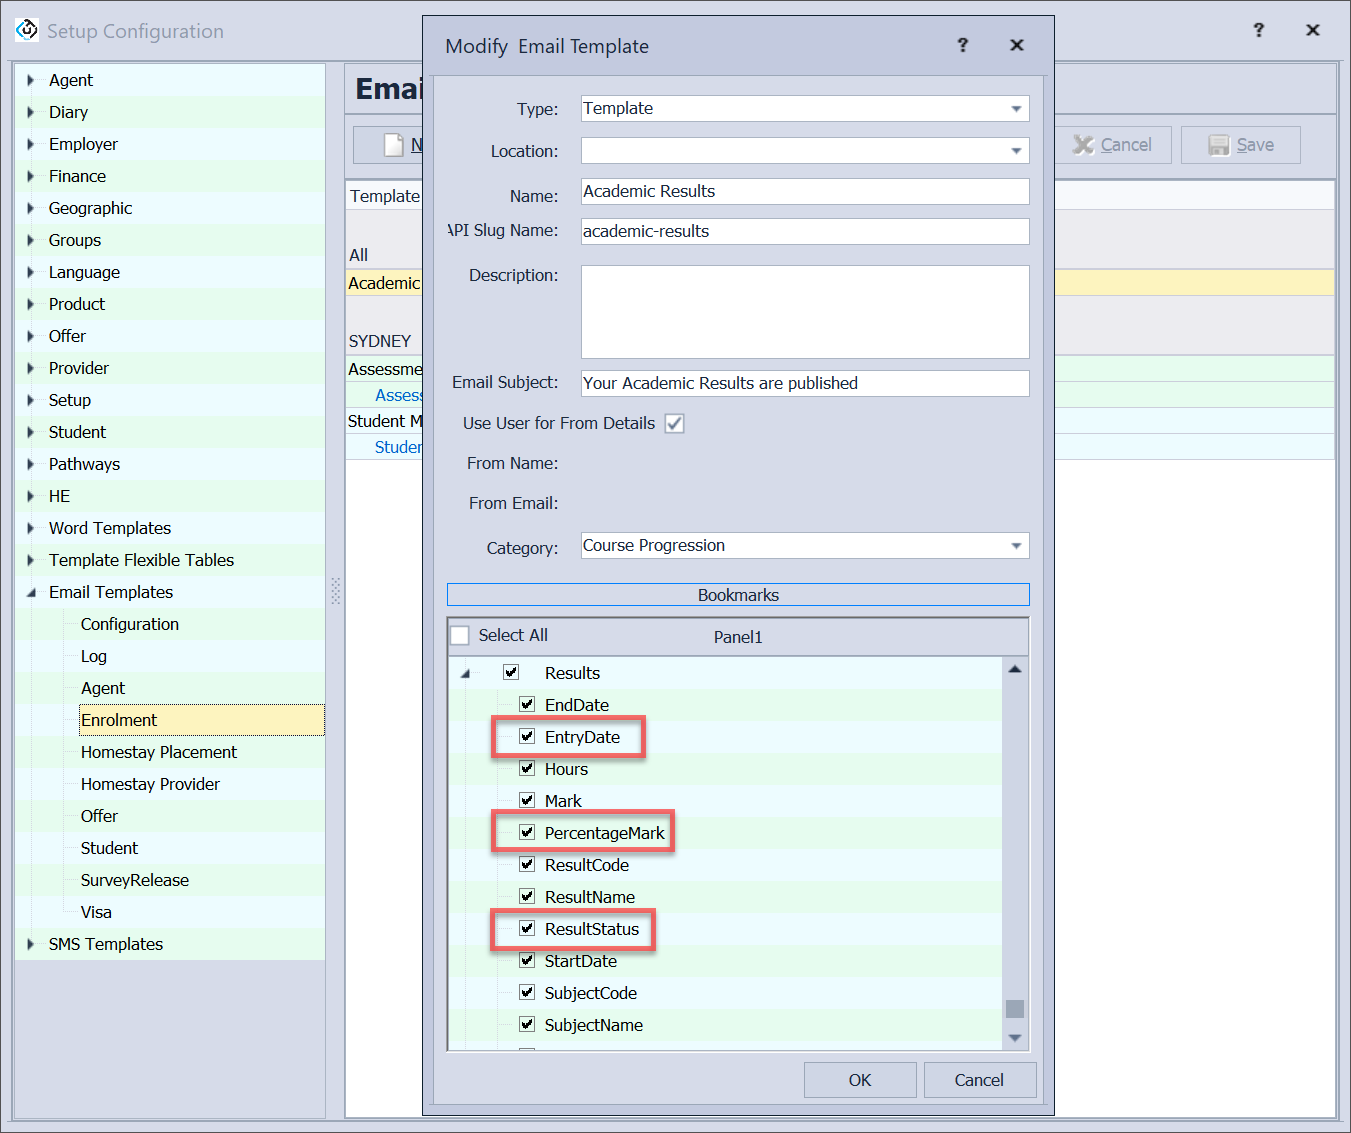Click the Setup Configuration app logo icon
This screenshot has height=1133, width=1351.
(27, 30)
